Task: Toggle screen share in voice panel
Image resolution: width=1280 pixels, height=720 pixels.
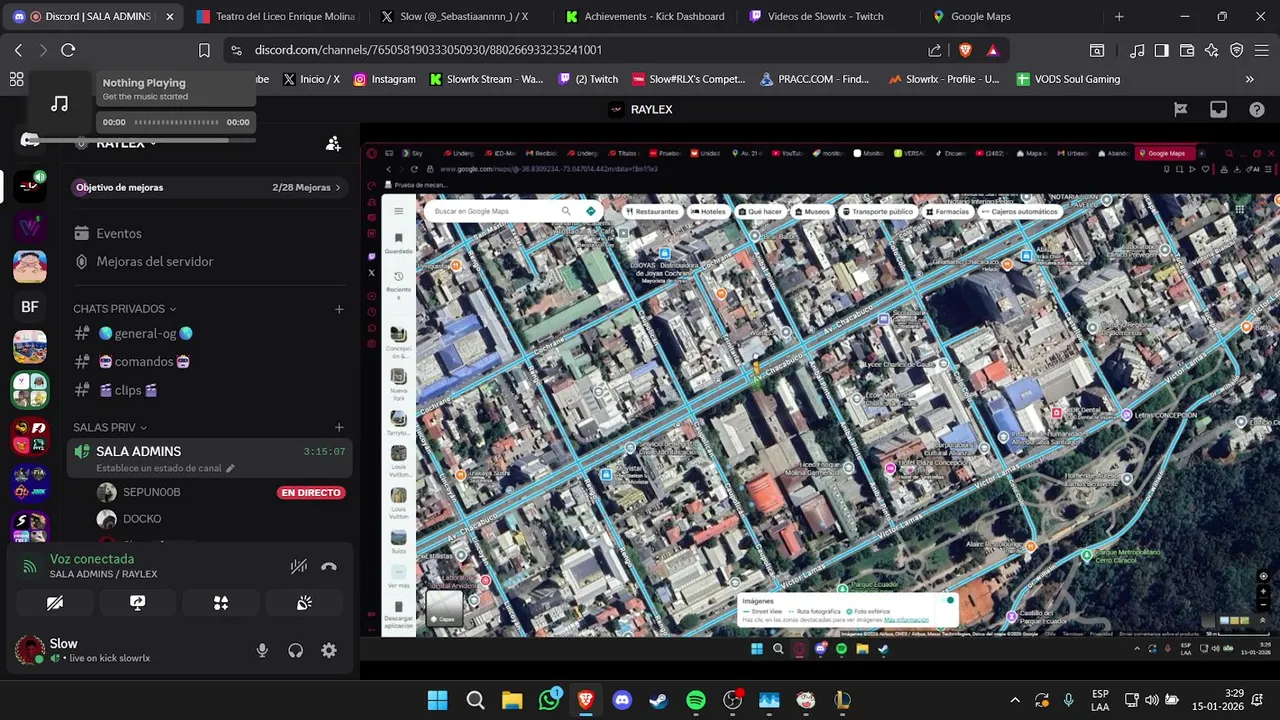Action: [138, 603]
